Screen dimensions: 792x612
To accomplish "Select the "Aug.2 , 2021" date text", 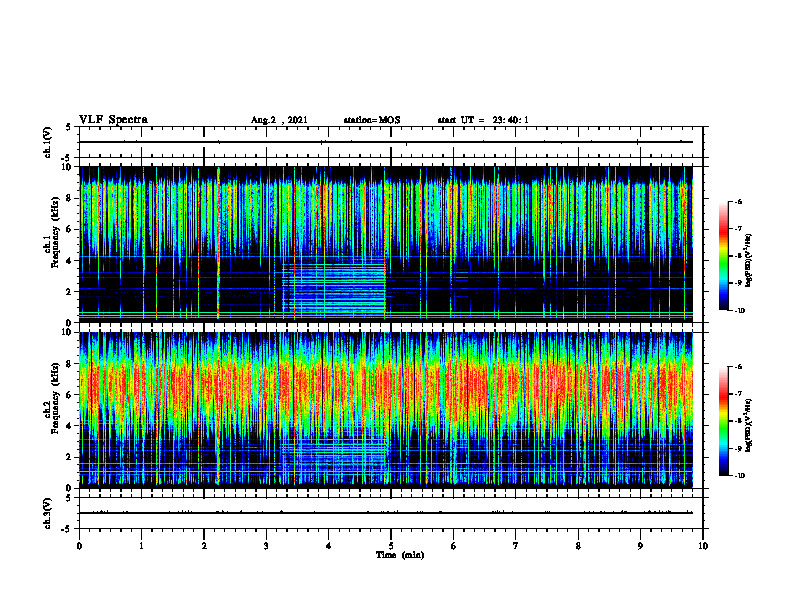I will coord(279,120).
